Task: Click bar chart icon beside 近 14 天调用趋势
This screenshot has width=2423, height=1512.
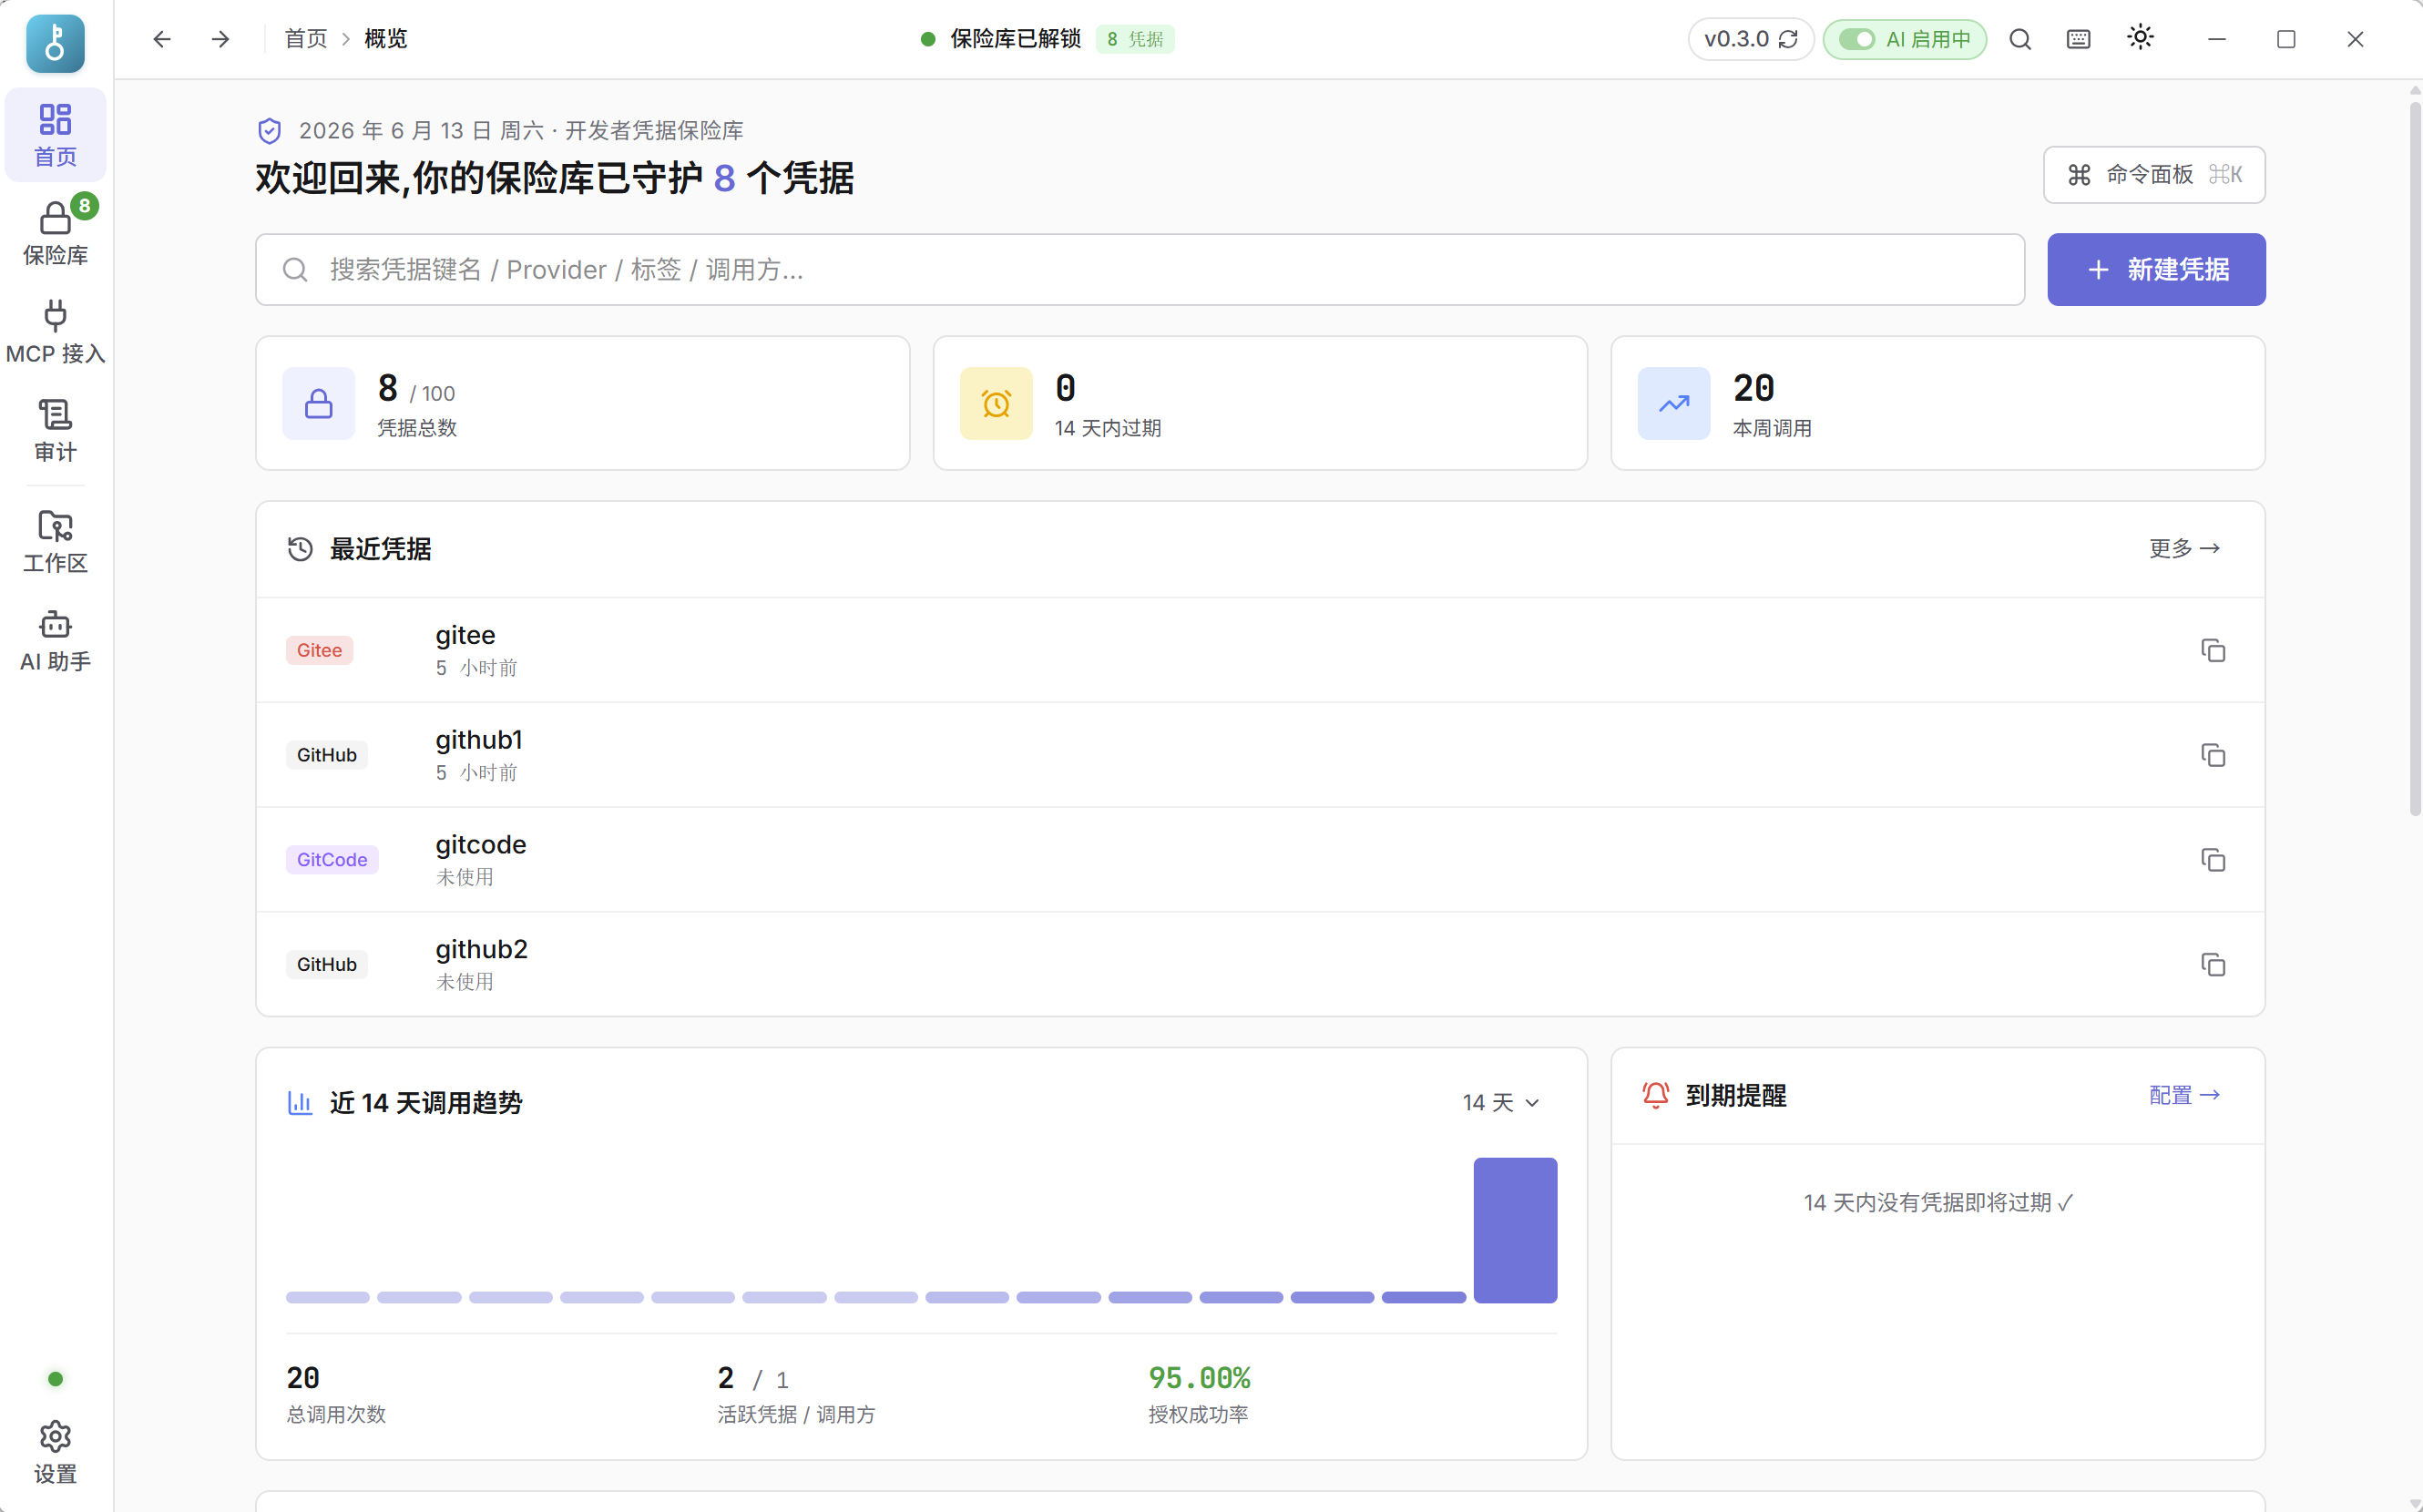Action: (299, 1102)
